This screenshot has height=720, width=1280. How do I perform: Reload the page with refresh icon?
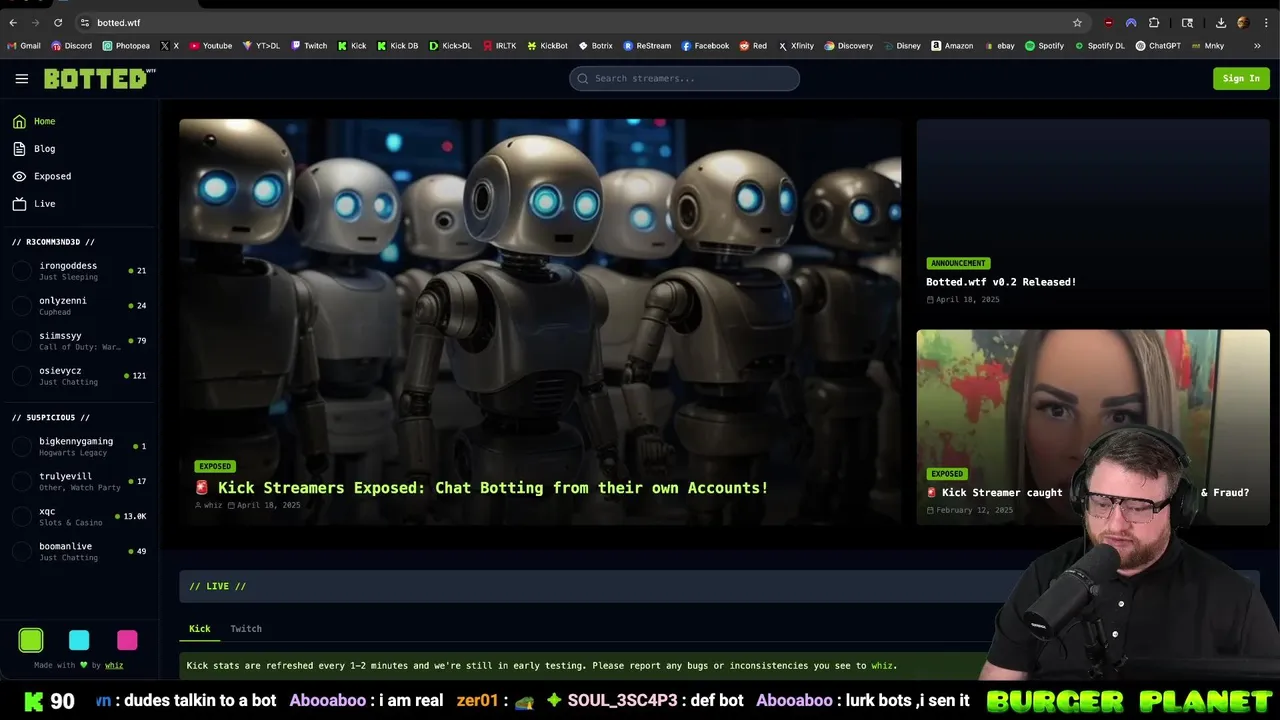(58, 22)
